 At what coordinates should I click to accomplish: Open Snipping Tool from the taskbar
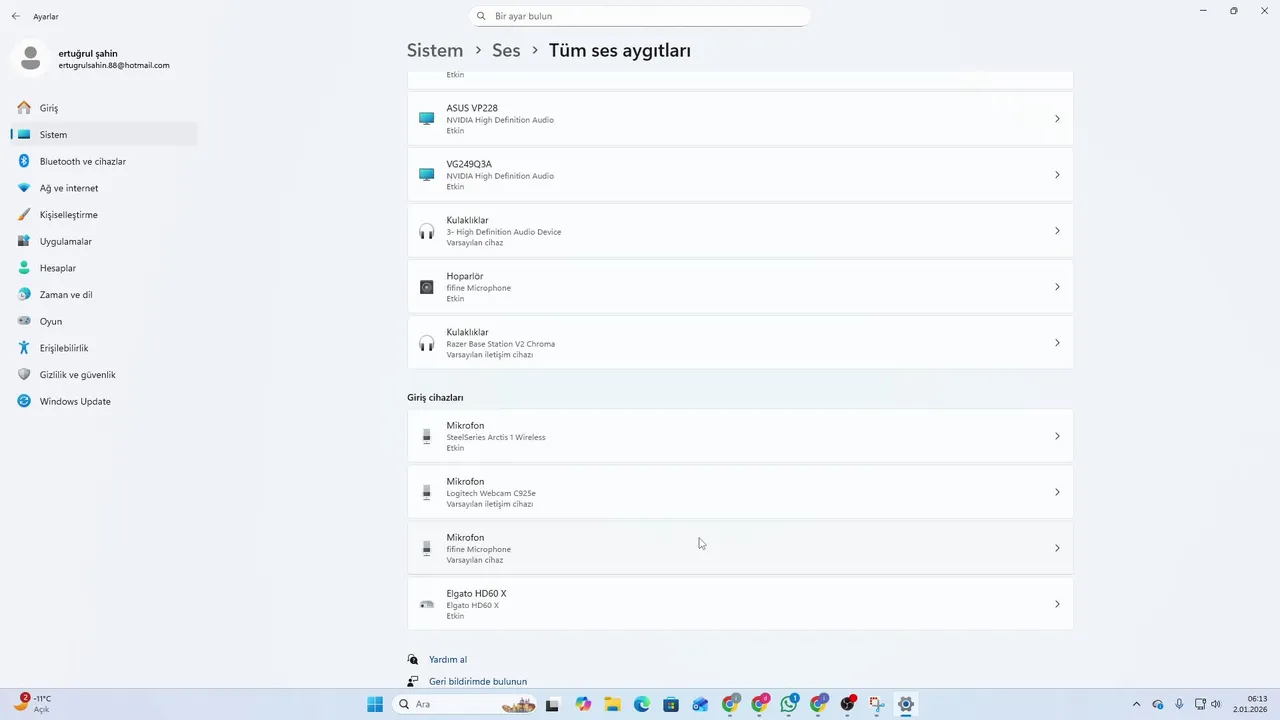(x=877, y=704)
